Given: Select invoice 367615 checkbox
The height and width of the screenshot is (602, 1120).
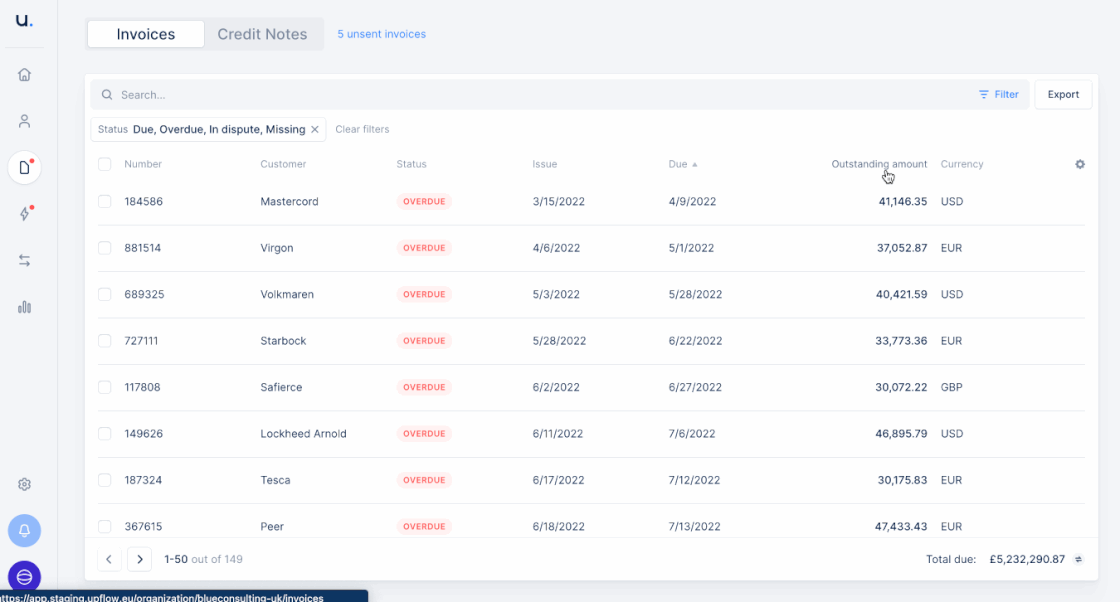Looking at the screenshot, I should (105, 526).
